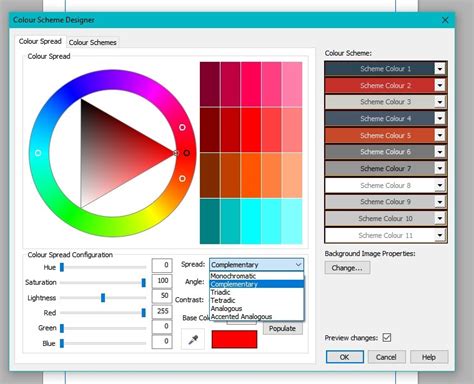
Task: Click the cyan complementary marker on wheel
Action: pyautogui.click(x=38, y=153)
